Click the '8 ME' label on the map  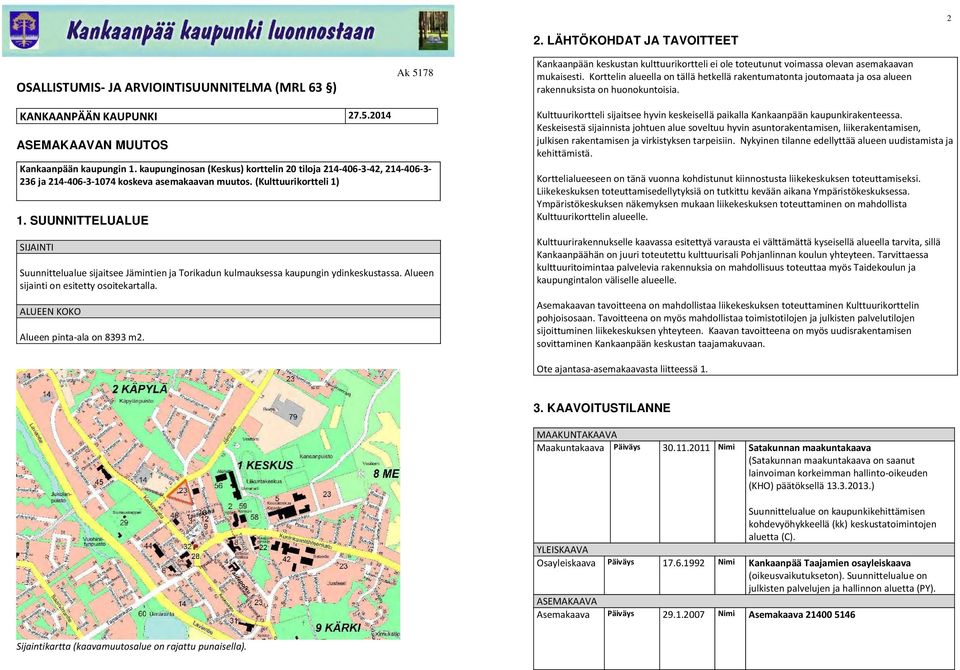point(386,473)
